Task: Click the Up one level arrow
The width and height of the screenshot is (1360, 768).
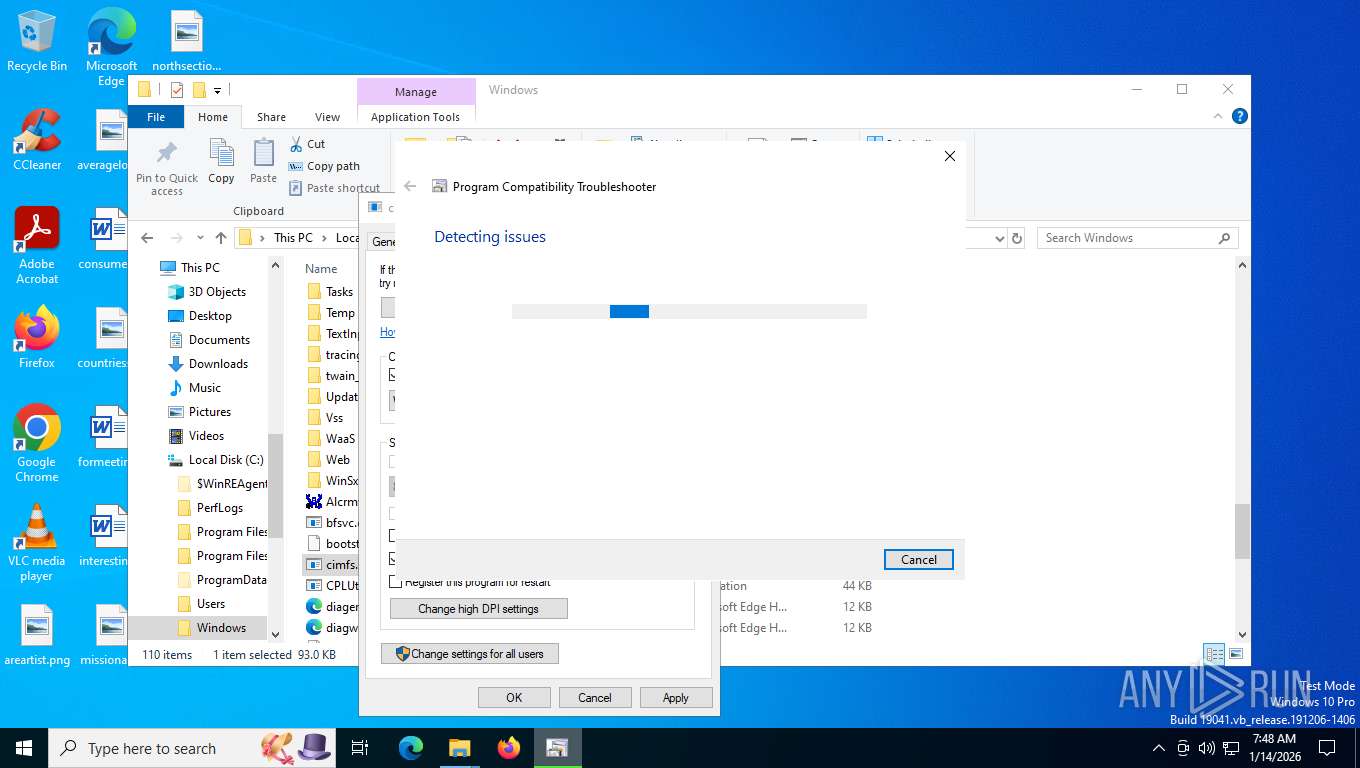Action: (221, 238)
